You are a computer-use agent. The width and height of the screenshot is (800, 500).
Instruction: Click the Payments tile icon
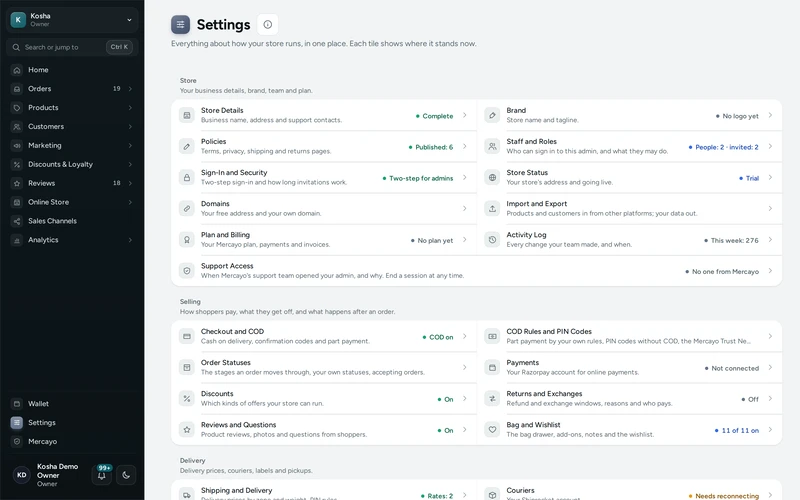coord(492,367)
